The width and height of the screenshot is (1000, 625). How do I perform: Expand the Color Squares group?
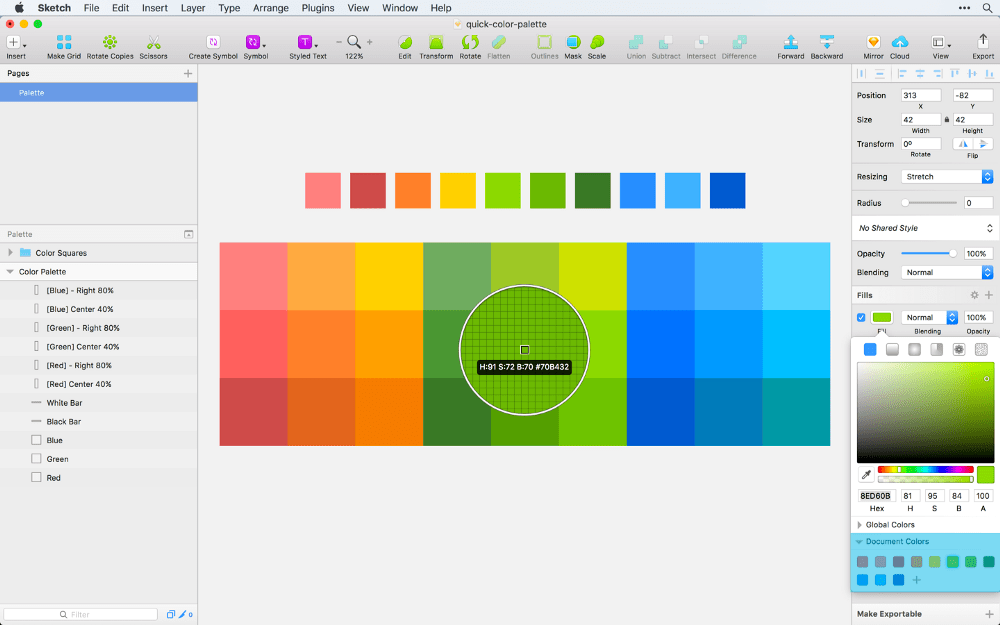point(10,253)
